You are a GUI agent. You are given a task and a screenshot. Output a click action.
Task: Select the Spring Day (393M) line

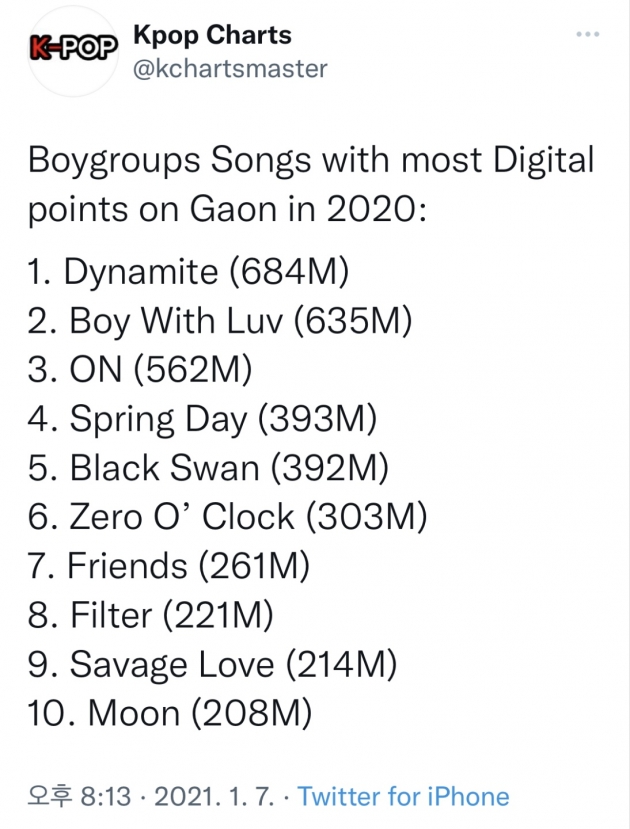[x=201, y=419]
